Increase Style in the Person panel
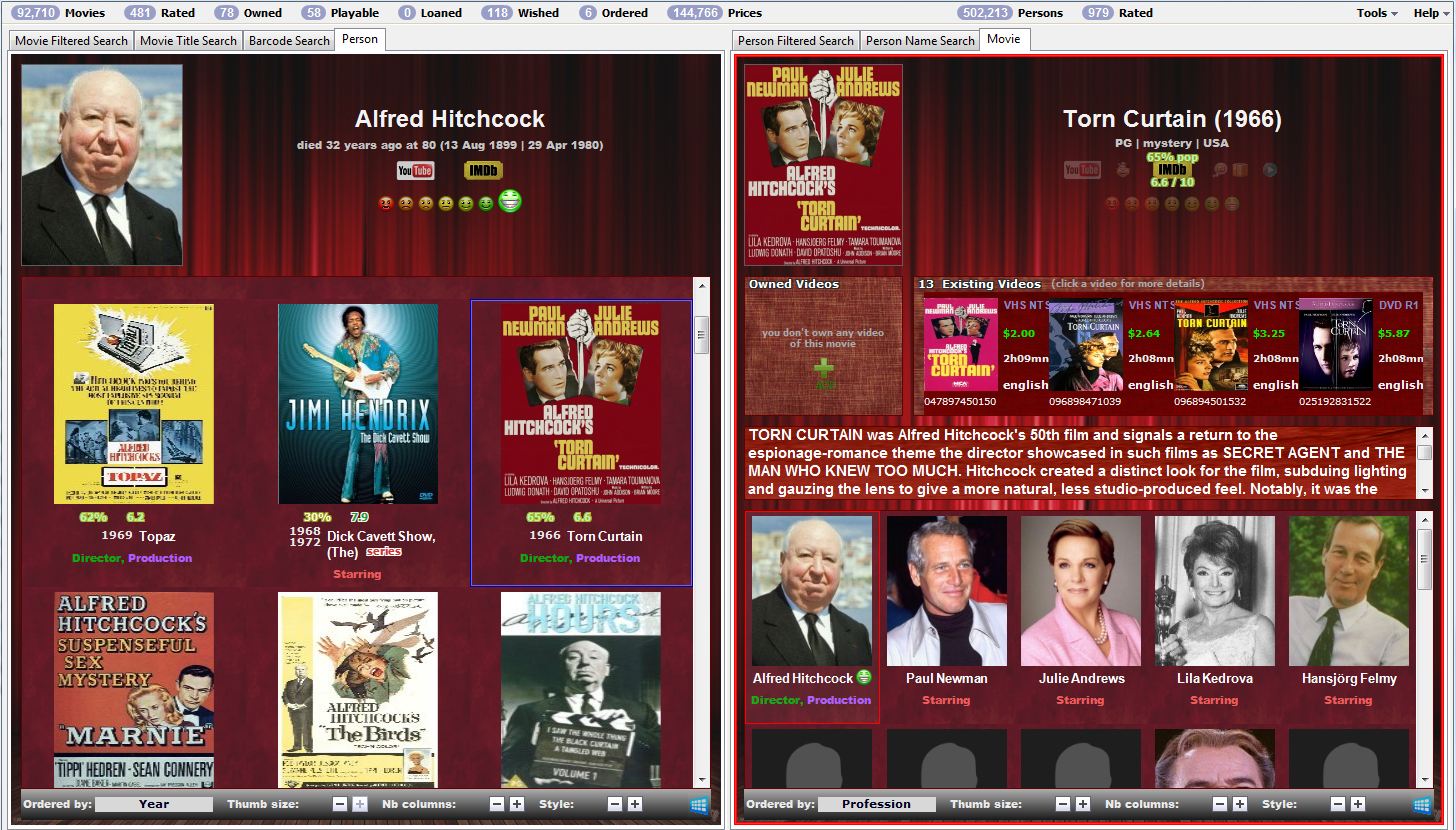The image size is (1456, 830). (634, 804)
